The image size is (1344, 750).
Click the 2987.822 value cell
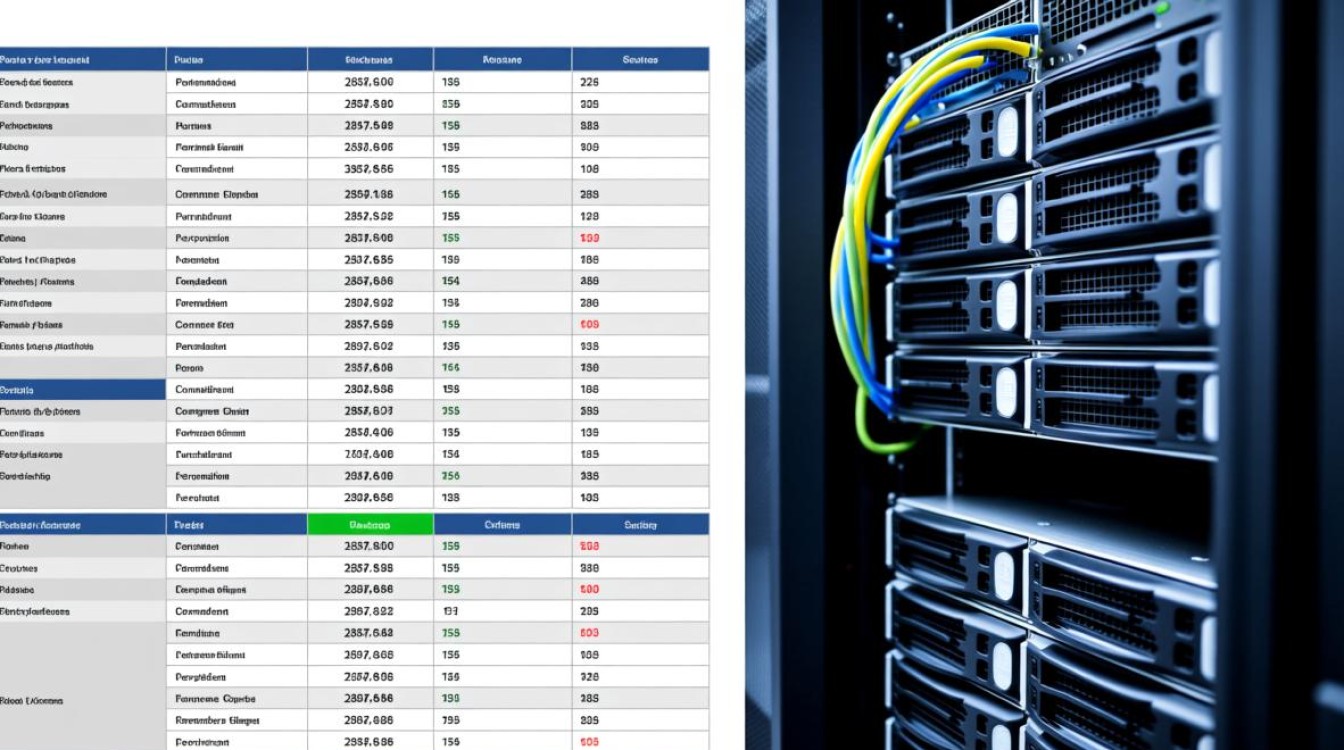[x=369, y=611]
